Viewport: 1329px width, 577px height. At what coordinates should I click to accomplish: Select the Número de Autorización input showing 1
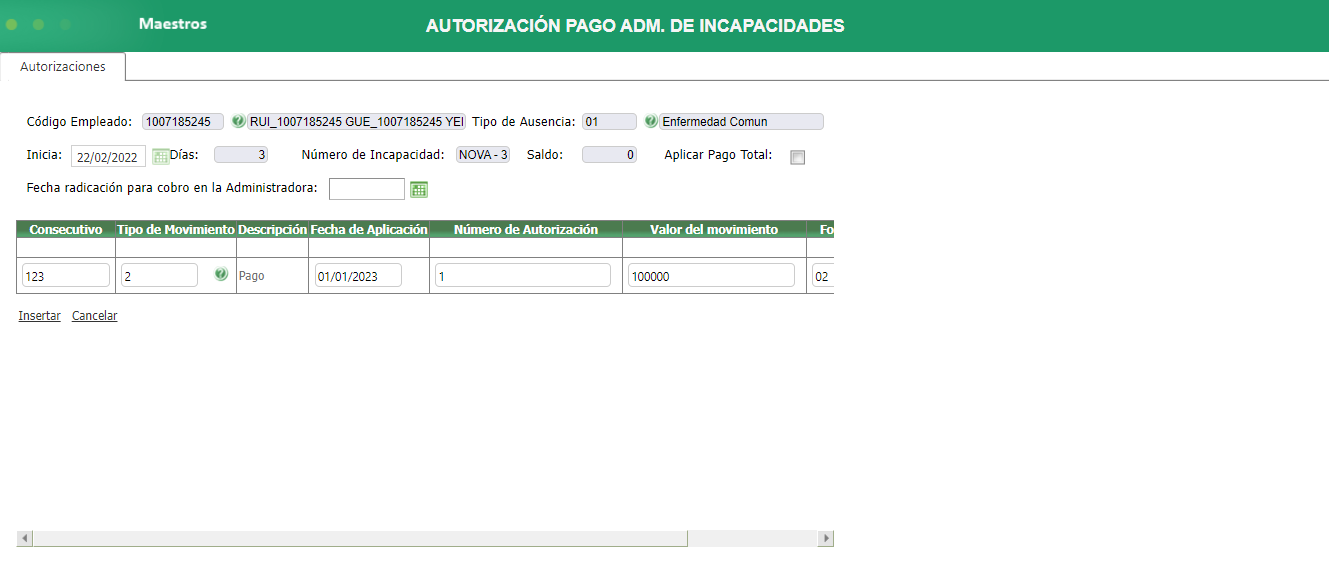pyautogui.click(x=522, y=273)
